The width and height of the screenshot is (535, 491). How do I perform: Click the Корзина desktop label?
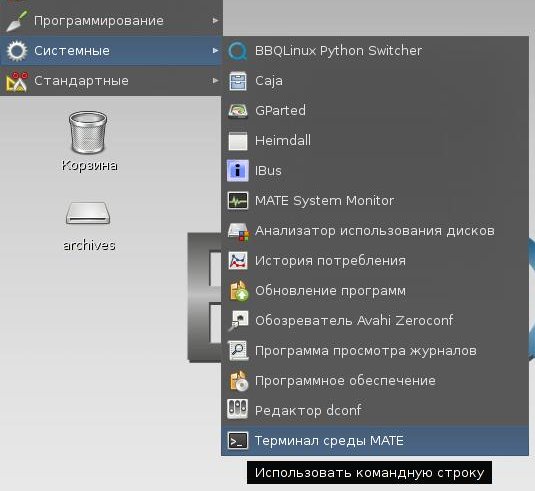[x=89, y=165]
